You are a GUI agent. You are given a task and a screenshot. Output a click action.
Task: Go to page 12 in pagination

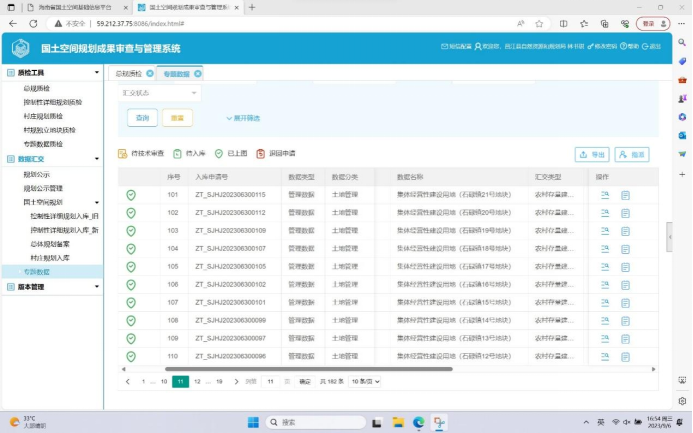[198, 381]
